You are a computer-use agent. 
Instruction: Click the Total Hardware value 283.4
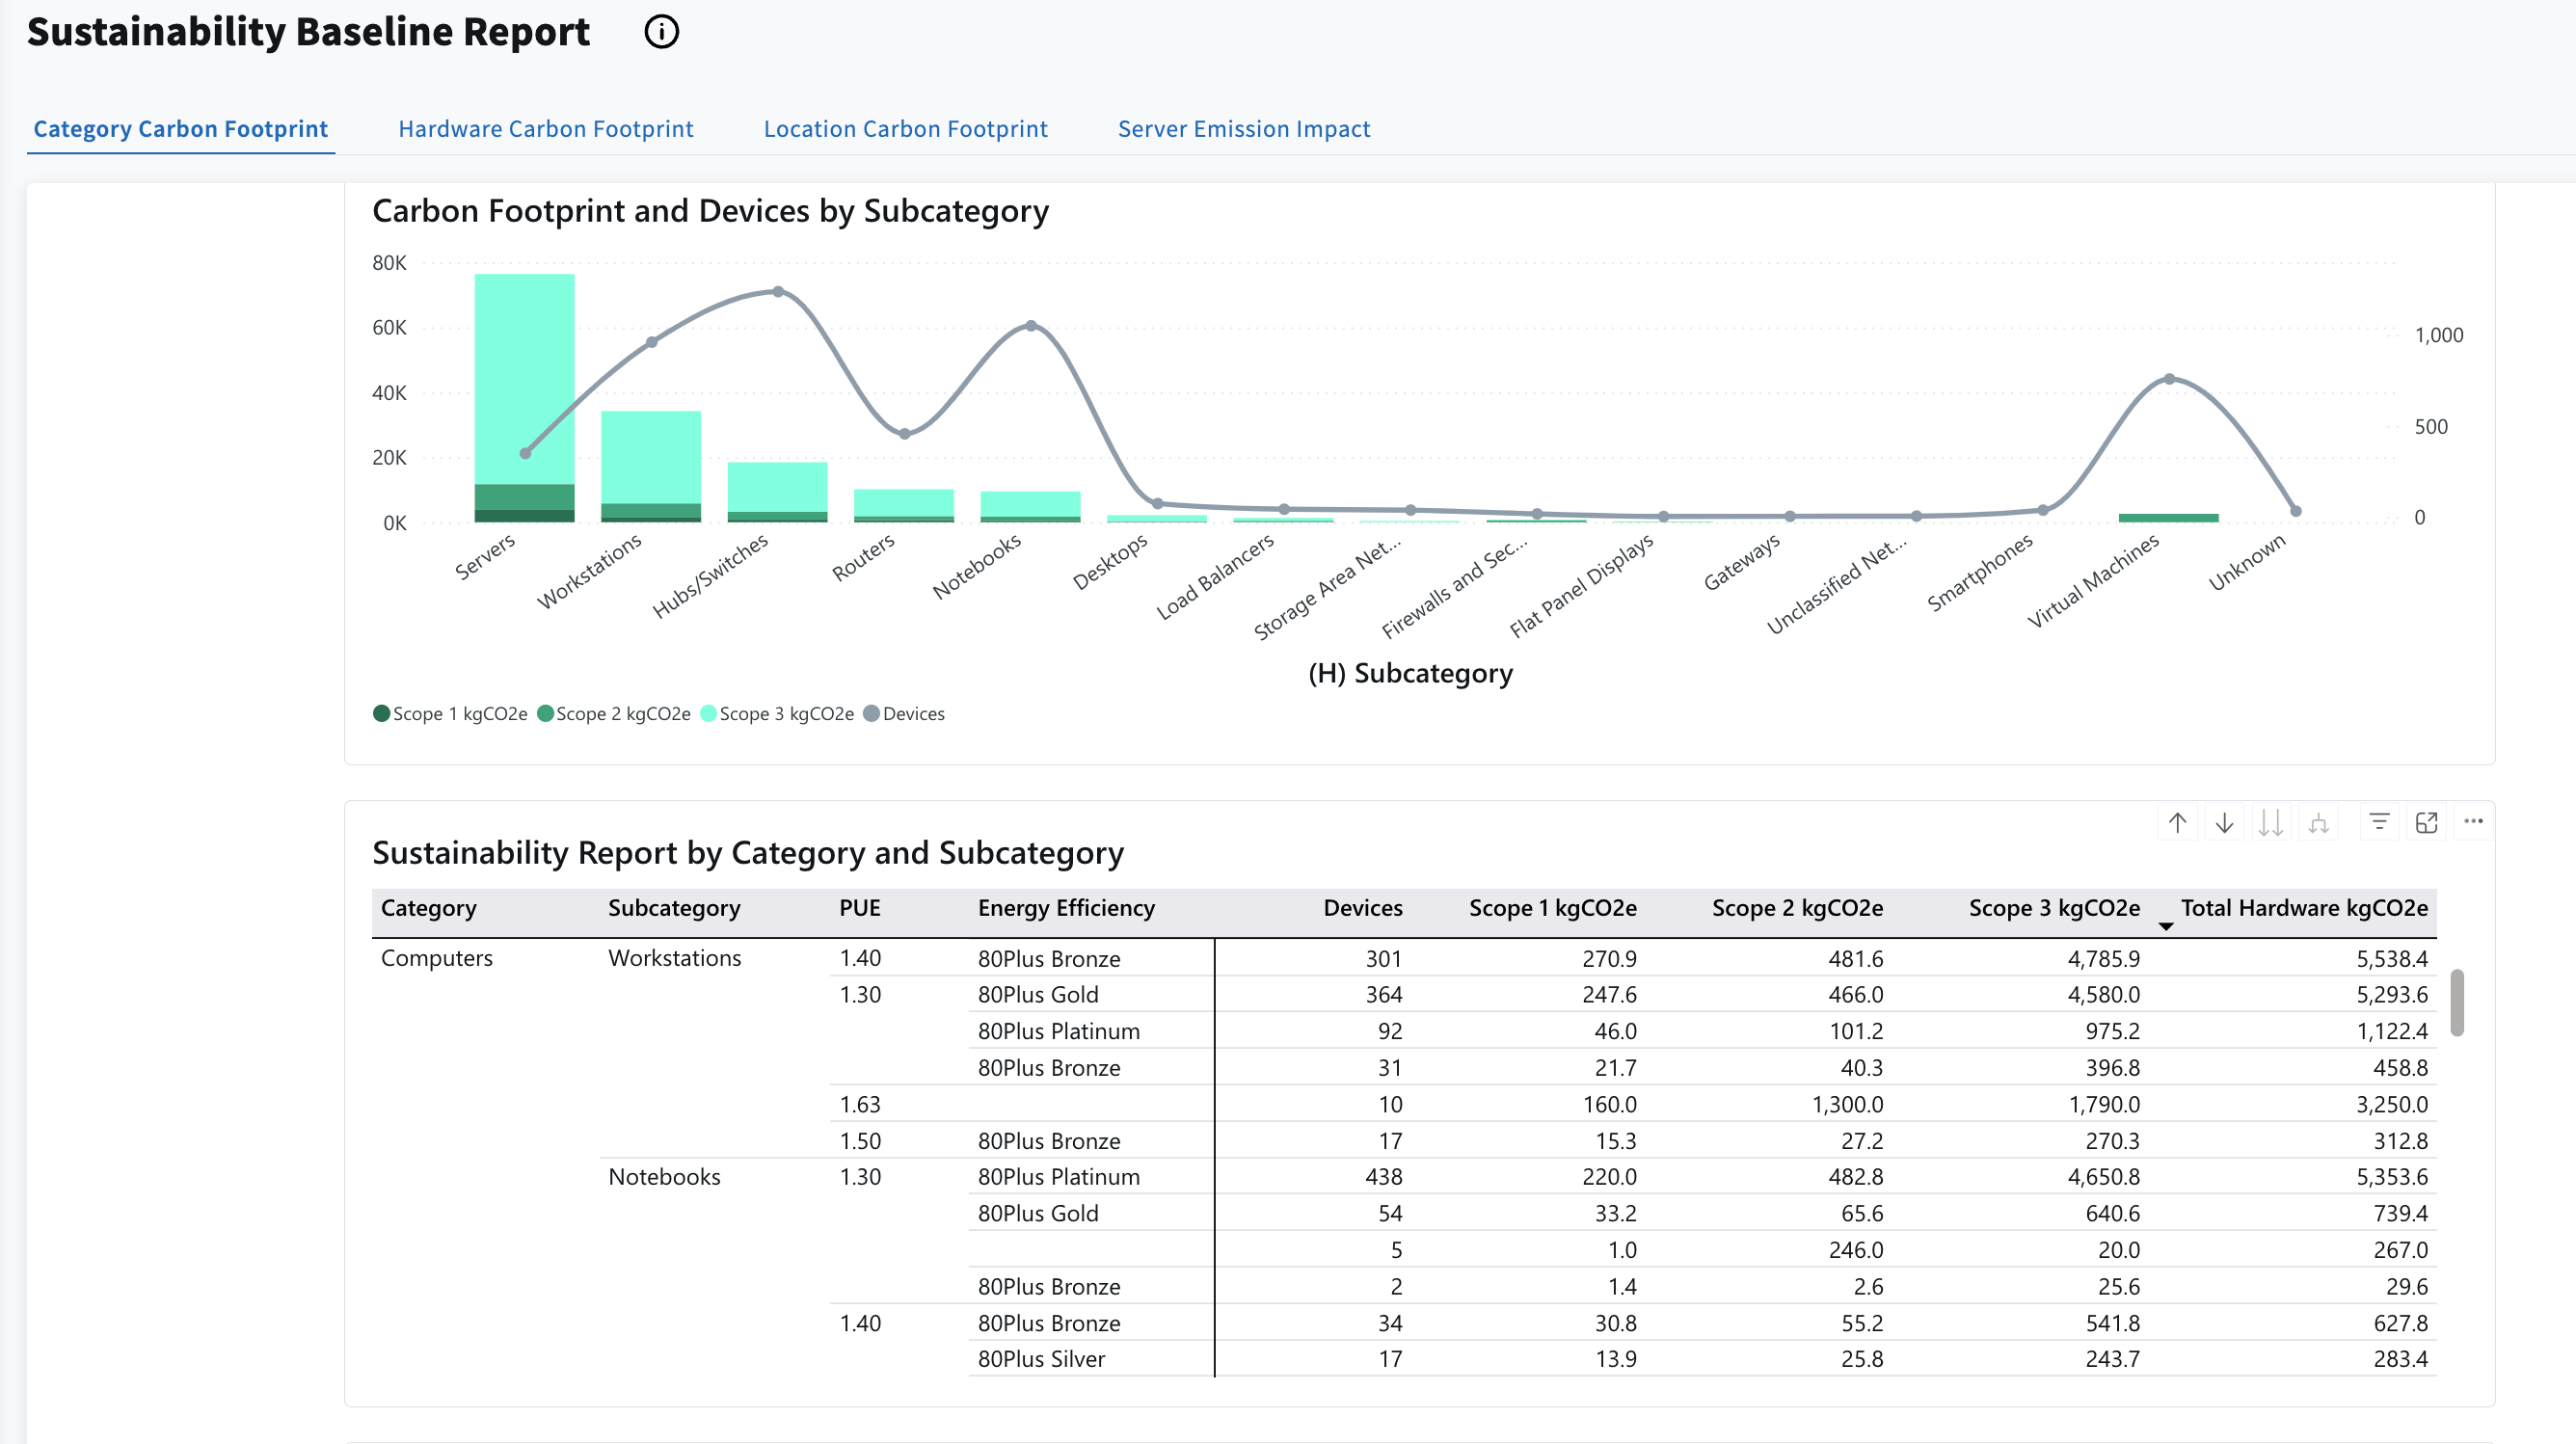pos(2401,1359)
